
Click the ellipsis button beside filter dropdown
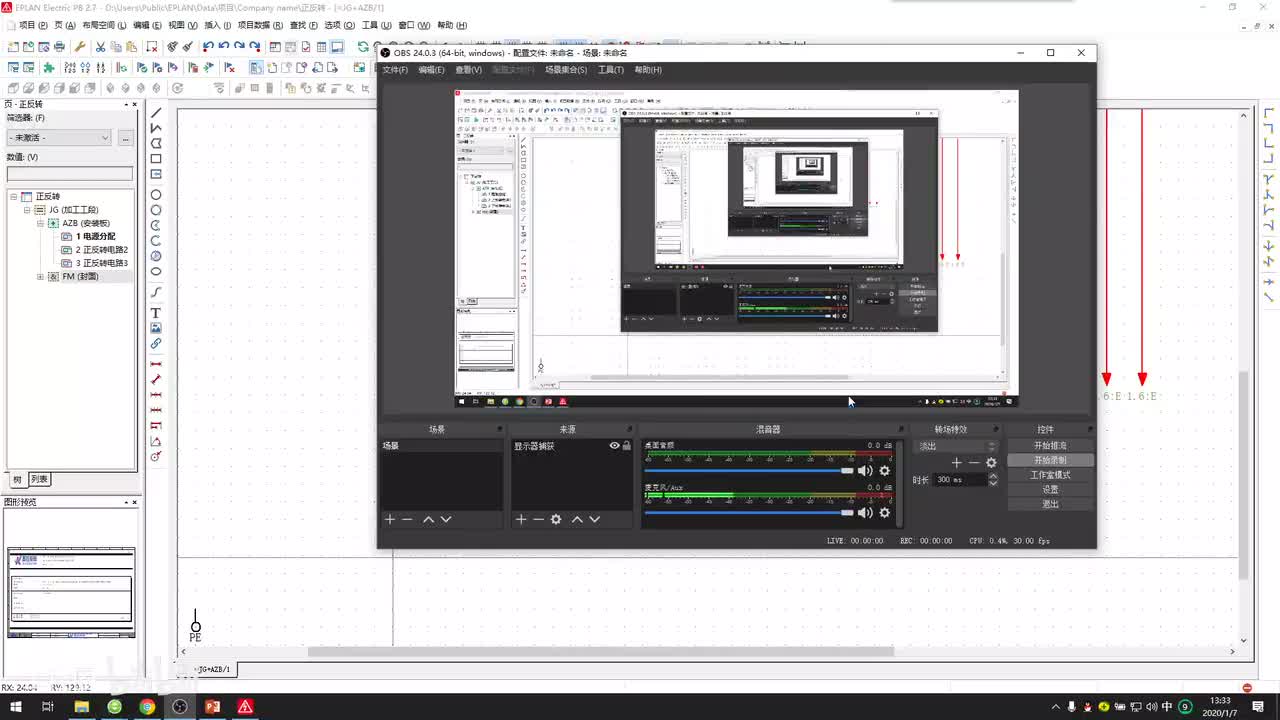click(126, 138)
